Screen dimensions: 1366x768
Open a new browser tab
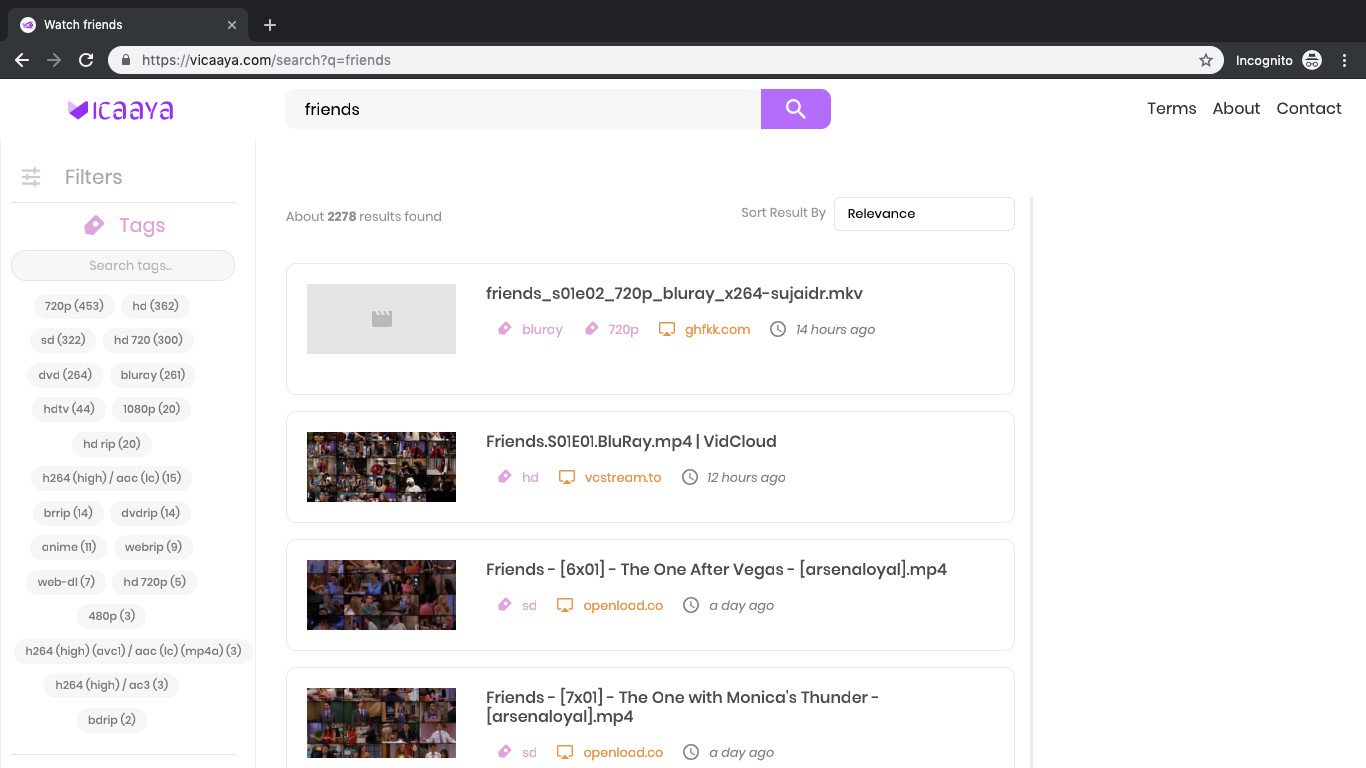270,25
